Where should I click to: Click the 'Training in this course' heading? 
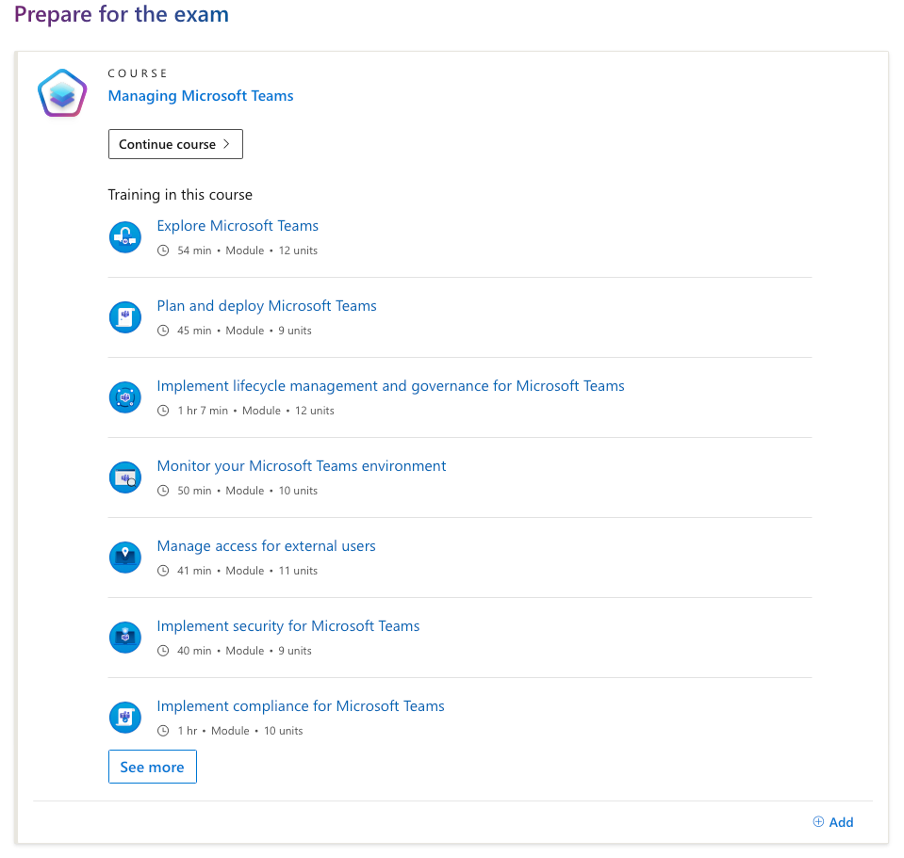coord(180,195)
